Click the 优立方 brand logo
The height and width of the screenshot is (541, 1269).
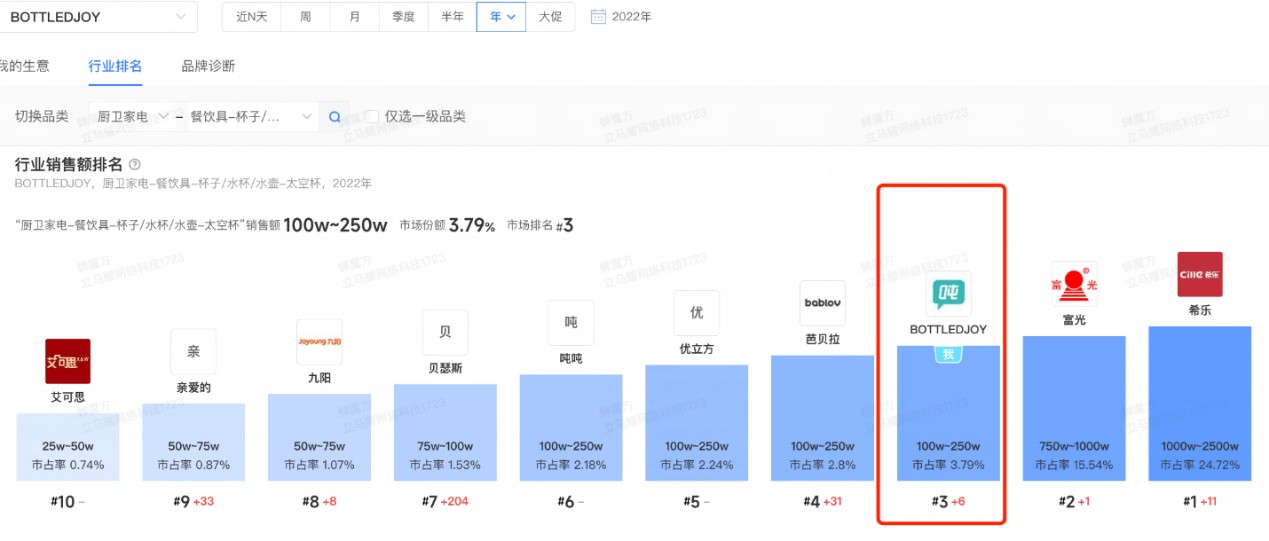[697, 313]
